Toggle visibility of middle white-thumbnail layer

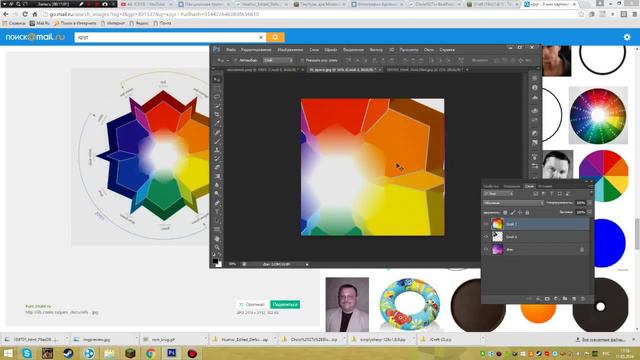[486, 236]
